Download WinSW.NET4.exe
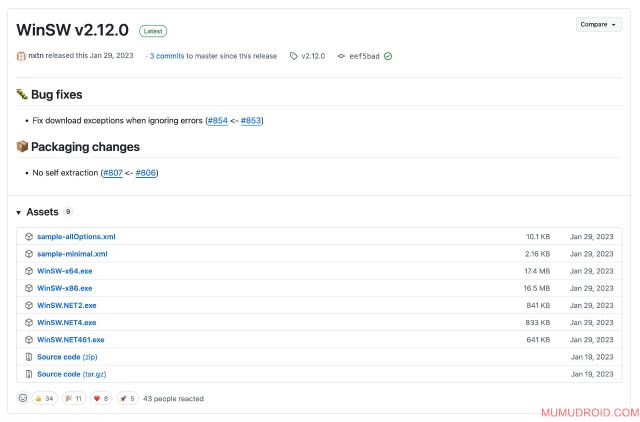640x422 pixels. (x=67, y=322)
